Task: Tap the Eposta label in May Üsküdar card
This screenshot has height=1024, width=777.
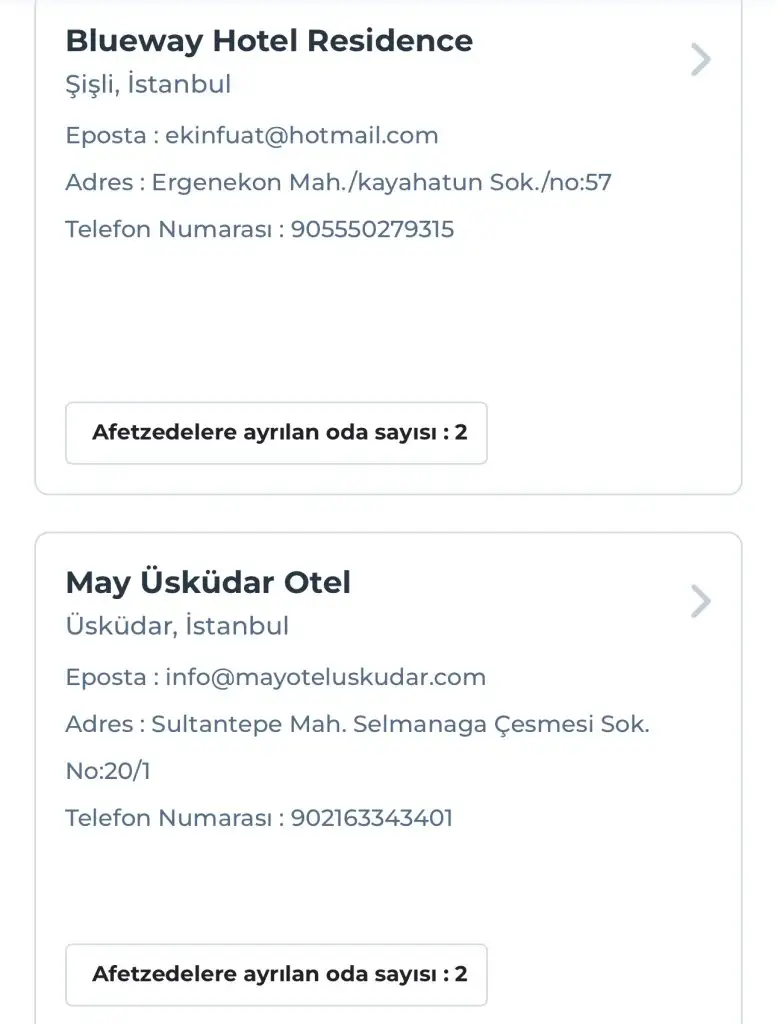Action: (x=105, y=677)
